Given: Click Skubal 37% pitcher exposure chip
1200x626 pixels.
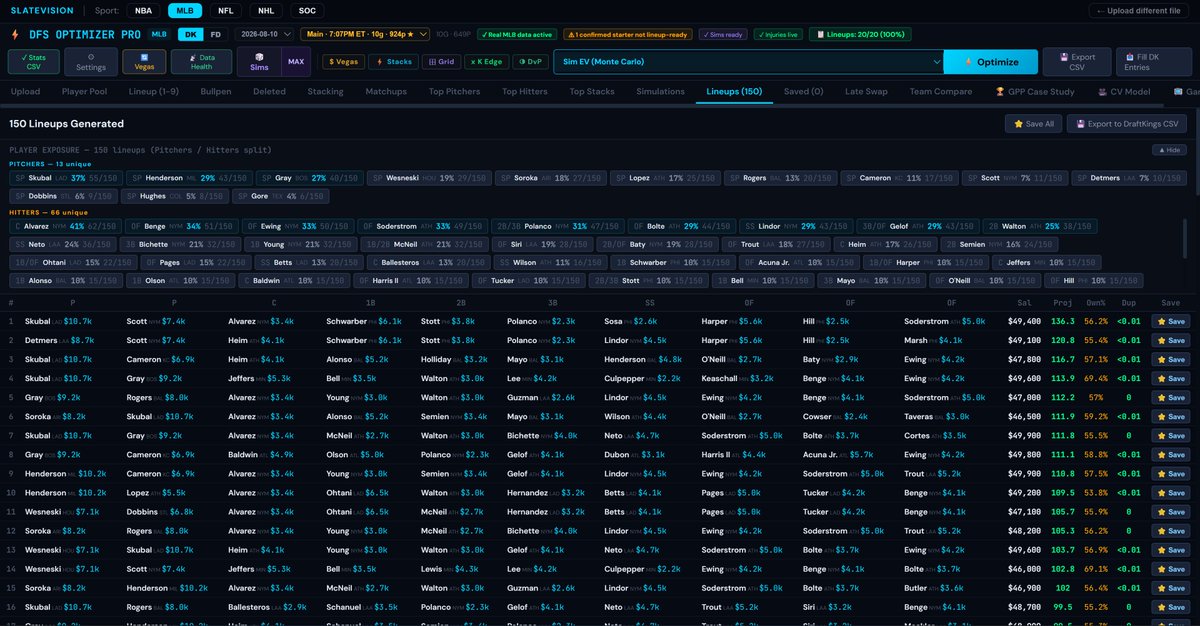Looking at the screenshot, I should [x=64, y=178].
